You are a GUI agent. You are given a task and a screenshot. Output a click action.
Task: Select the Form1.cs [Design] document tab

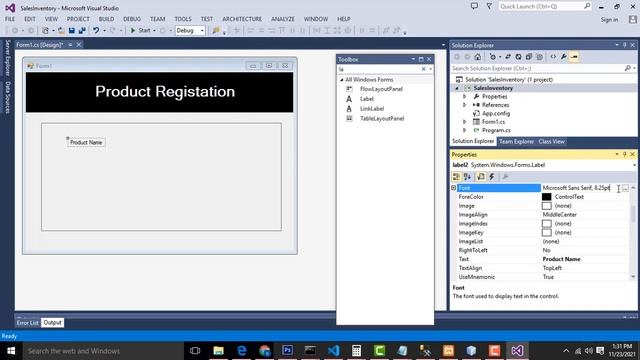click(40, 44)
